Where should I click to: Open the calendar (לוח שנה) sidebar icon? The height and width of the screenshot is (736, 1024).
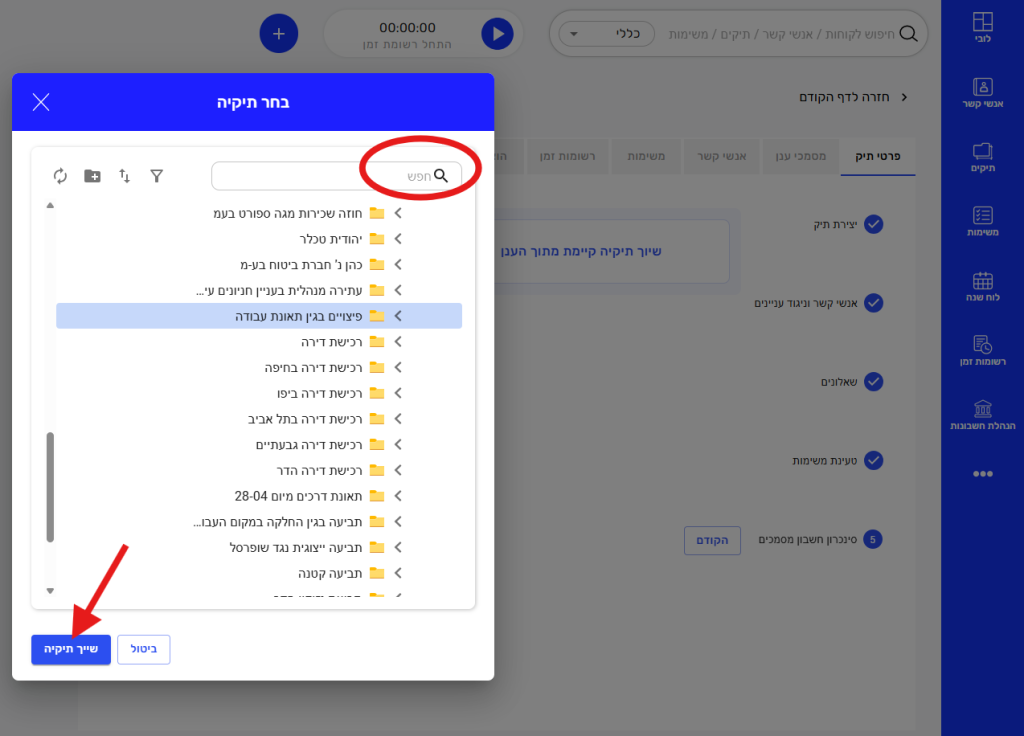(982, 288)
